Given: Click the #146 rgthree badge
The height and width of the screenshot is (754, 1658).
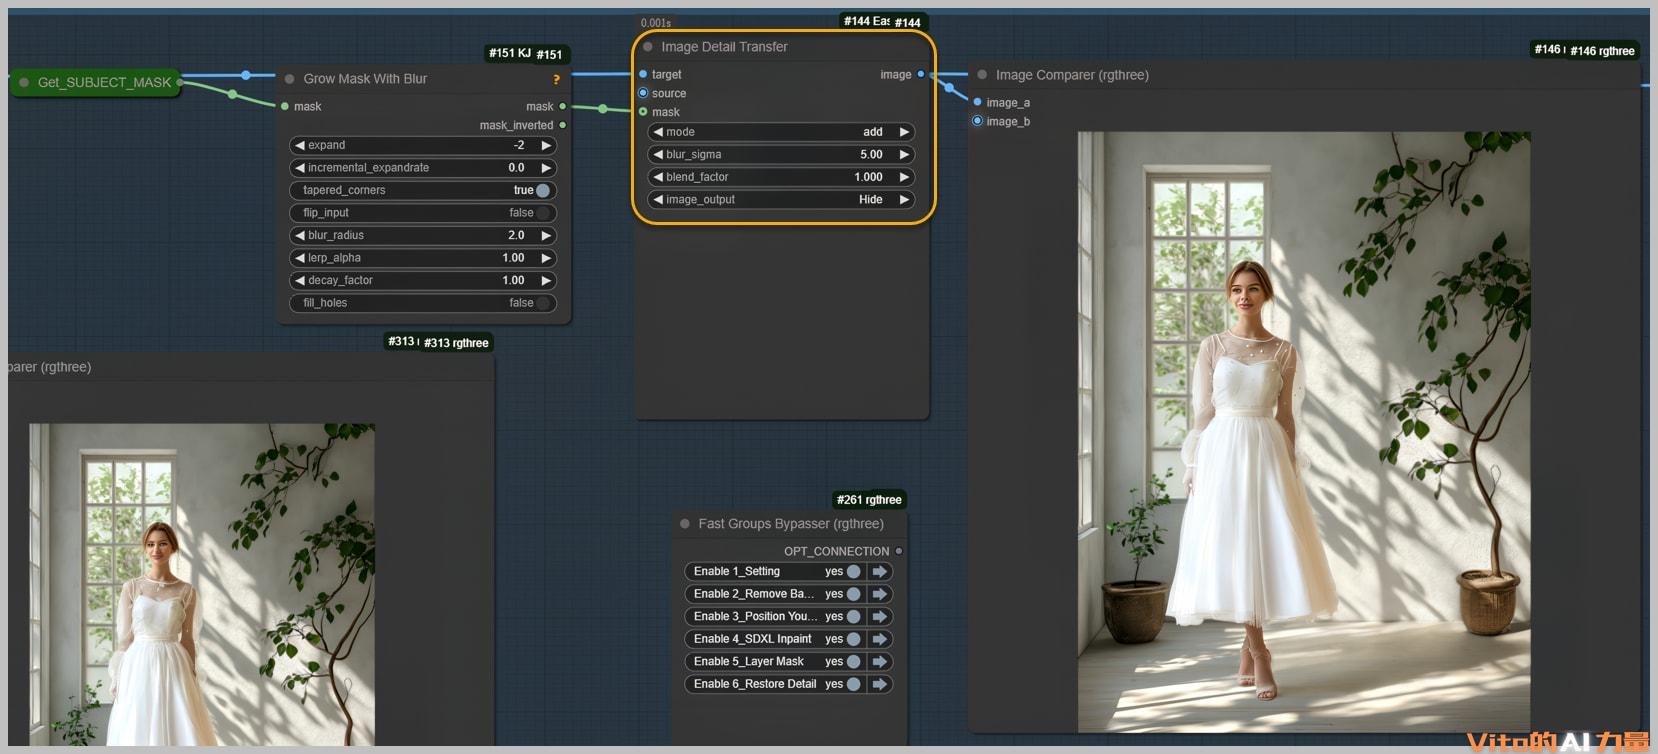Looking at the screenshot, I should pos(1602,51).
